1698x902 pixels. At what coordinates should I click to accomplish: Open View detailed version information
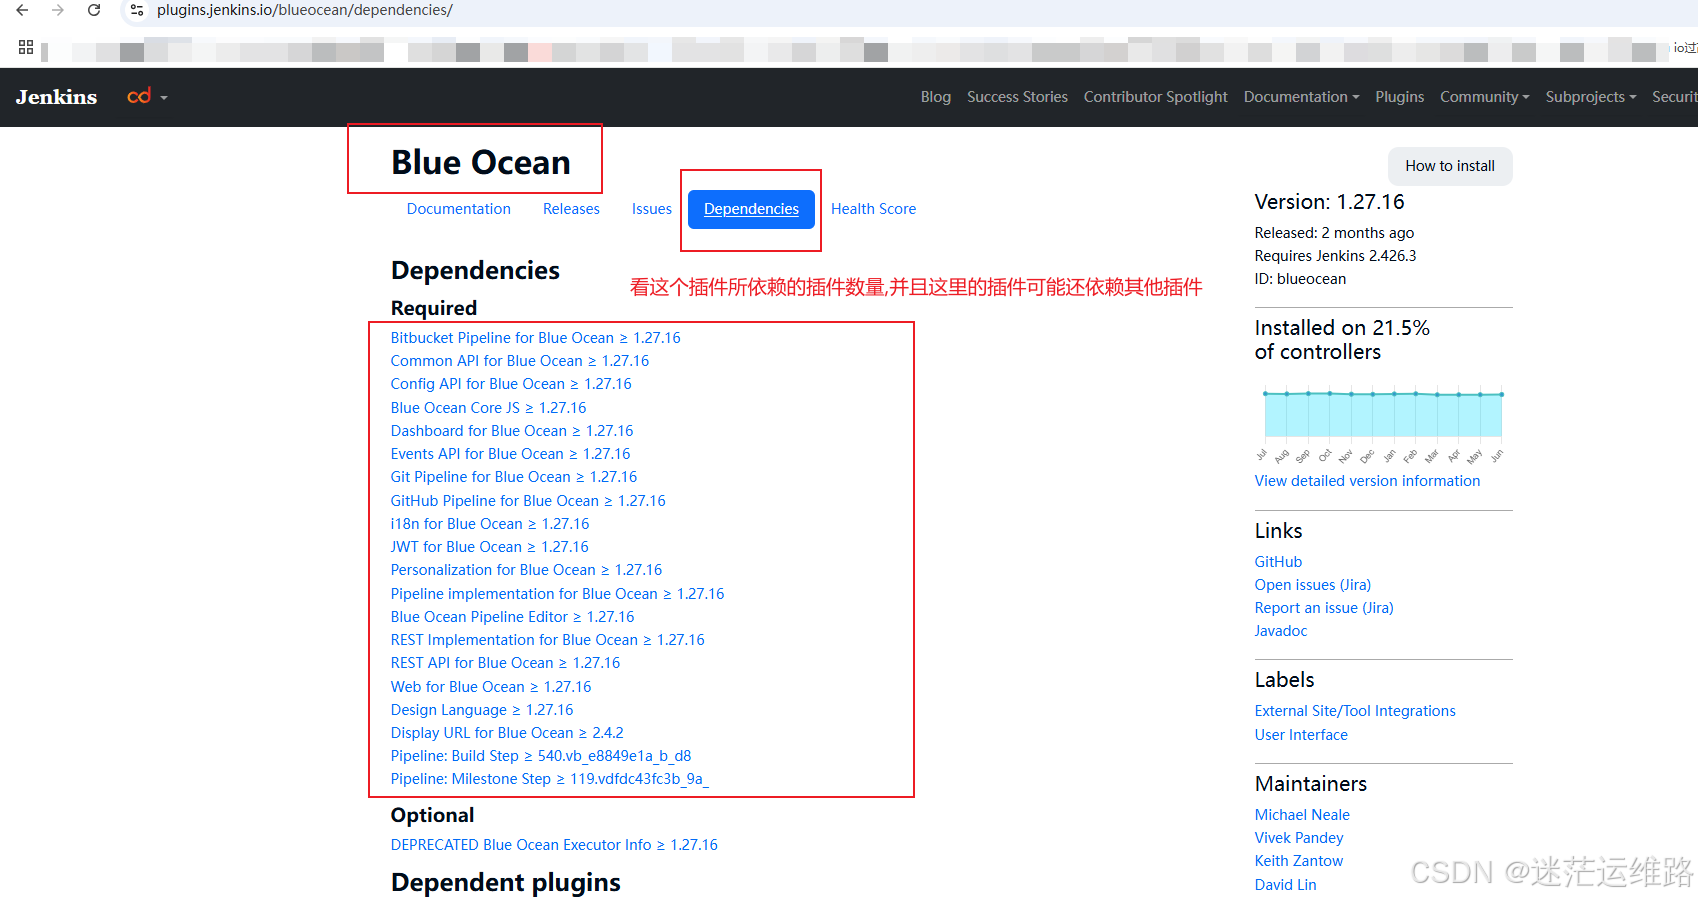click(x=1367, y=481)
